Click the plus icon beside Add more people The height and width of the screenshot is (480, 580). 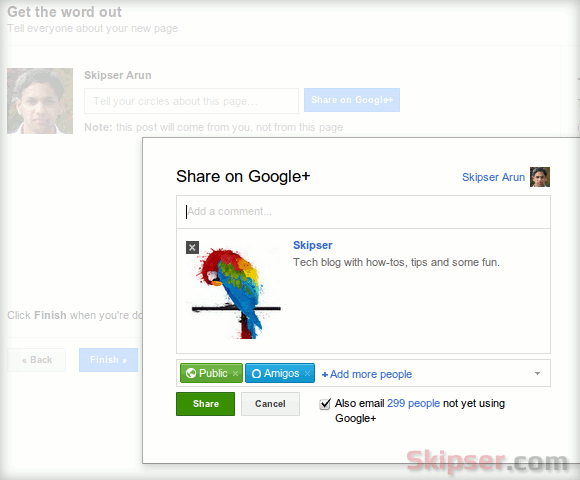[325, 375]
